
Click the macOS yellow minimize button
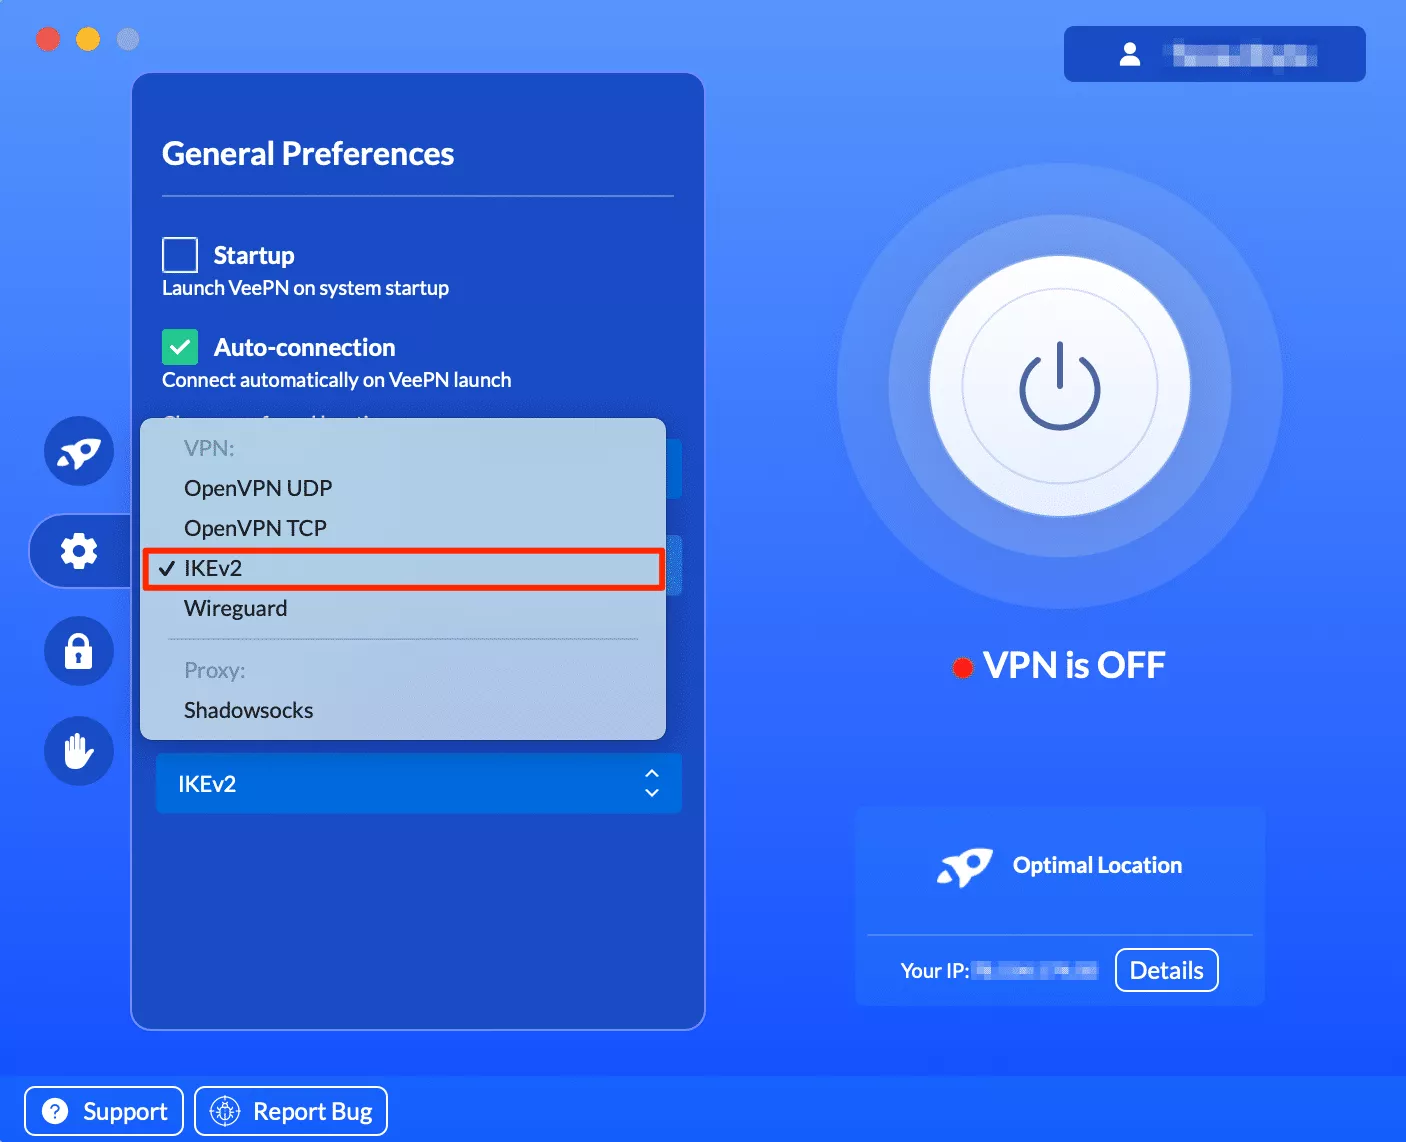click(x=88, y=39)
